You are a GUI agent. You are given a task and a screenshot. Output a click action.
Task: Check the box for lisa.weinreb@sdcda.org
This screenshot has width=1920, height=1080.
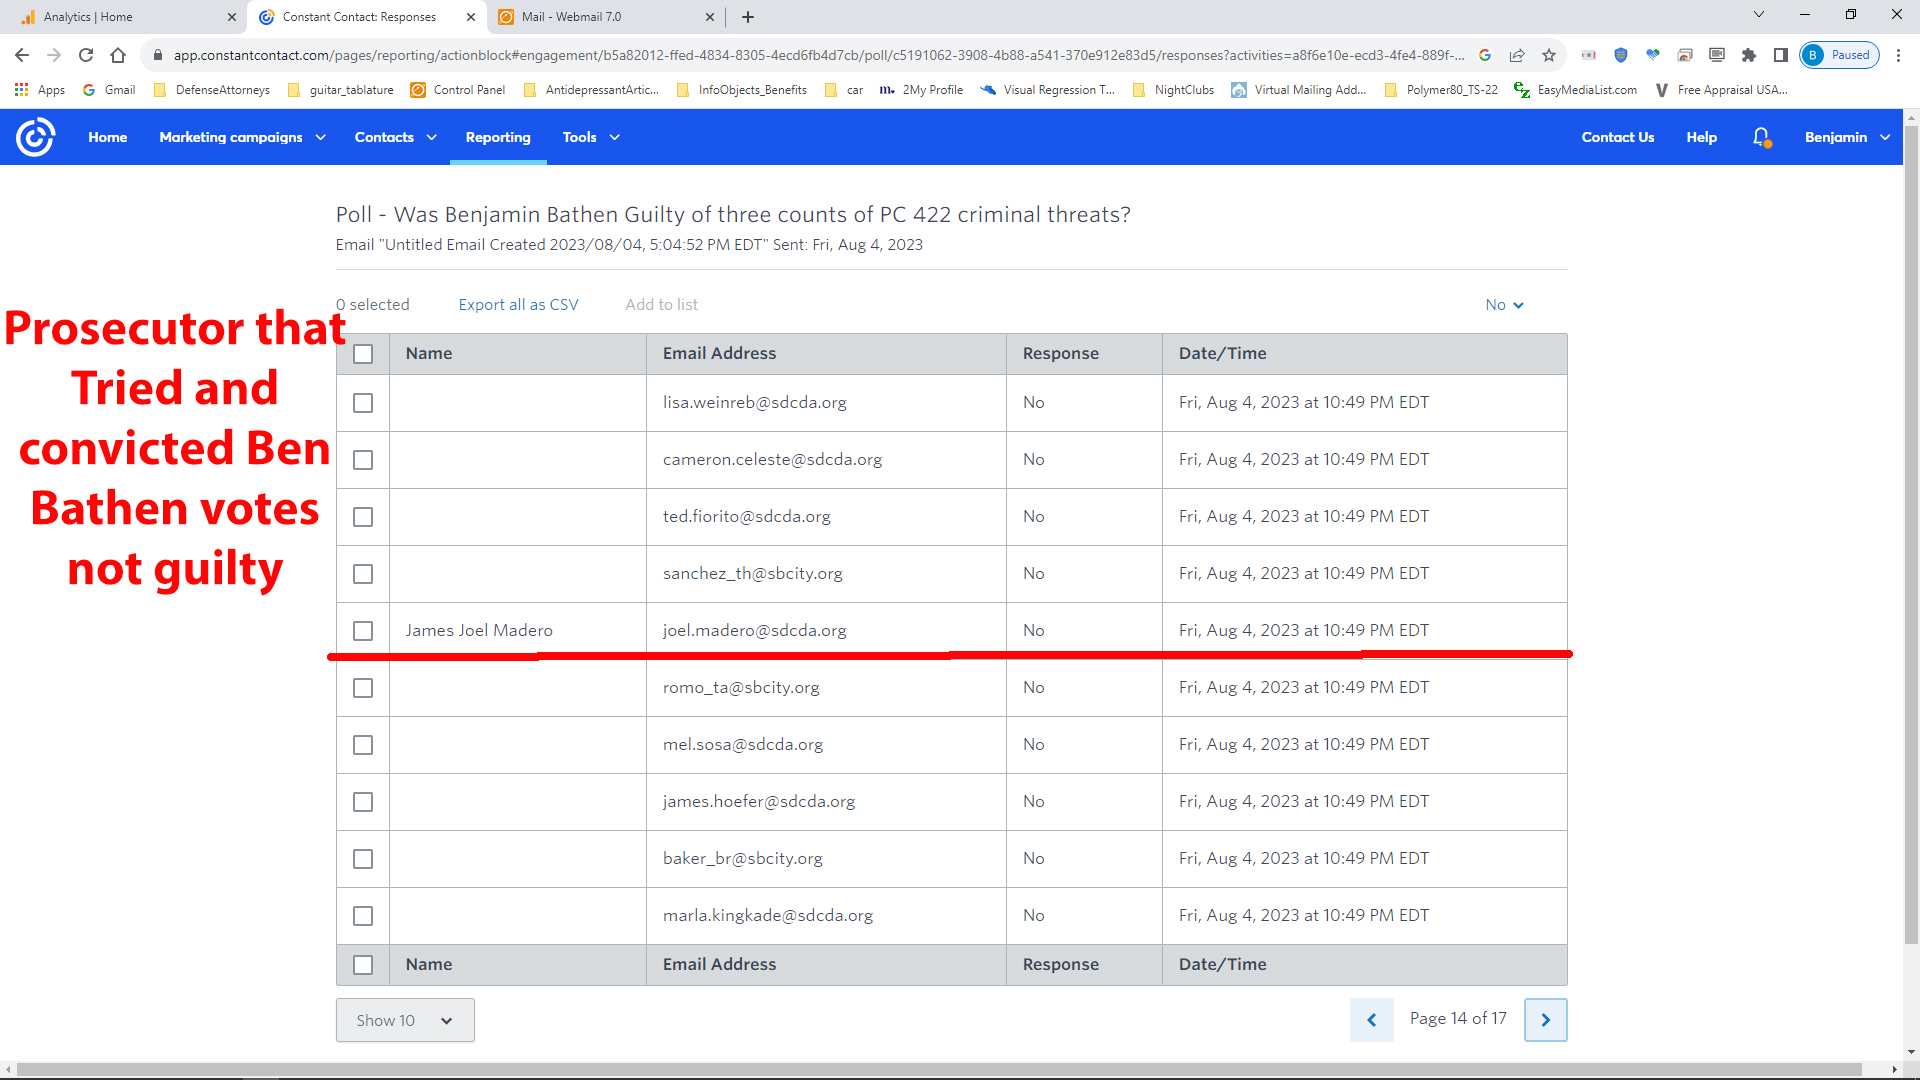click(x=363, y=403)
